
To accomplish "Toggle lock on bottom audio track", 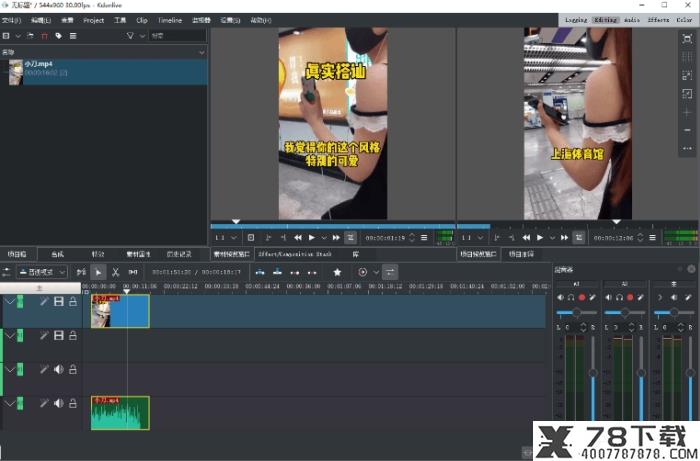I will pos(73,403).
